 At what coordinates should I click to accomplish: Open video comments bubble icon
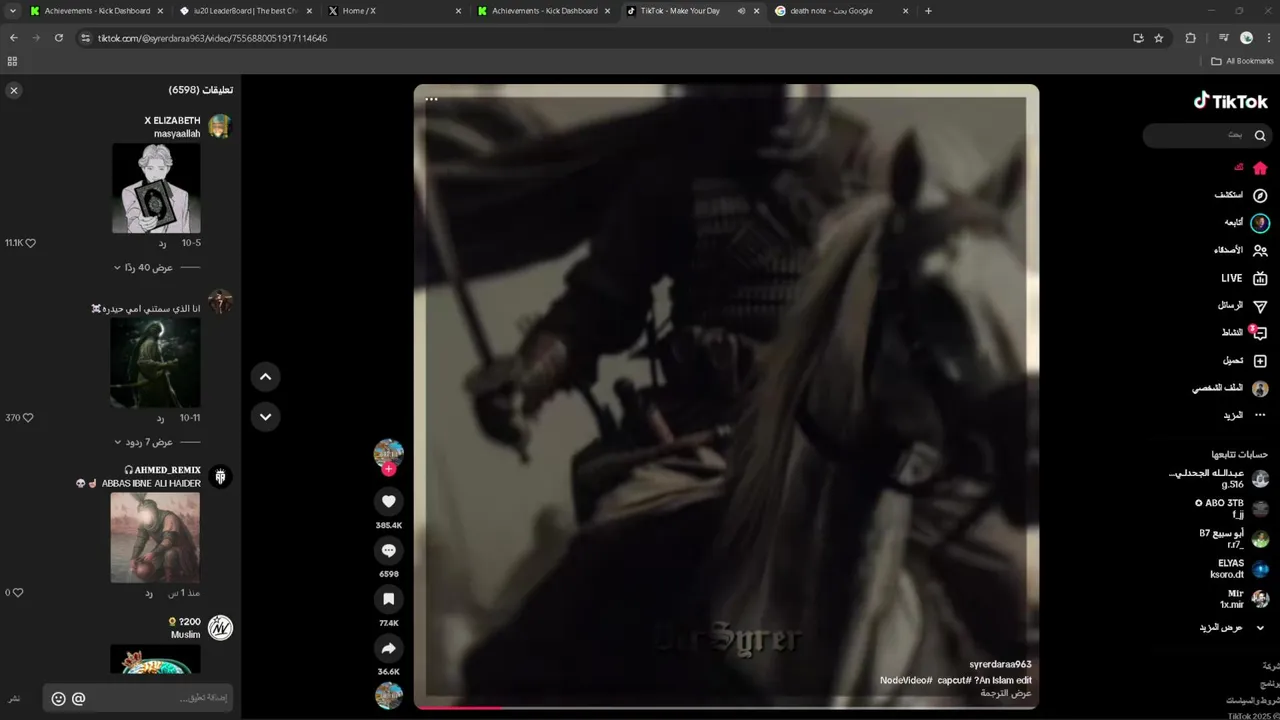[389, 550]
